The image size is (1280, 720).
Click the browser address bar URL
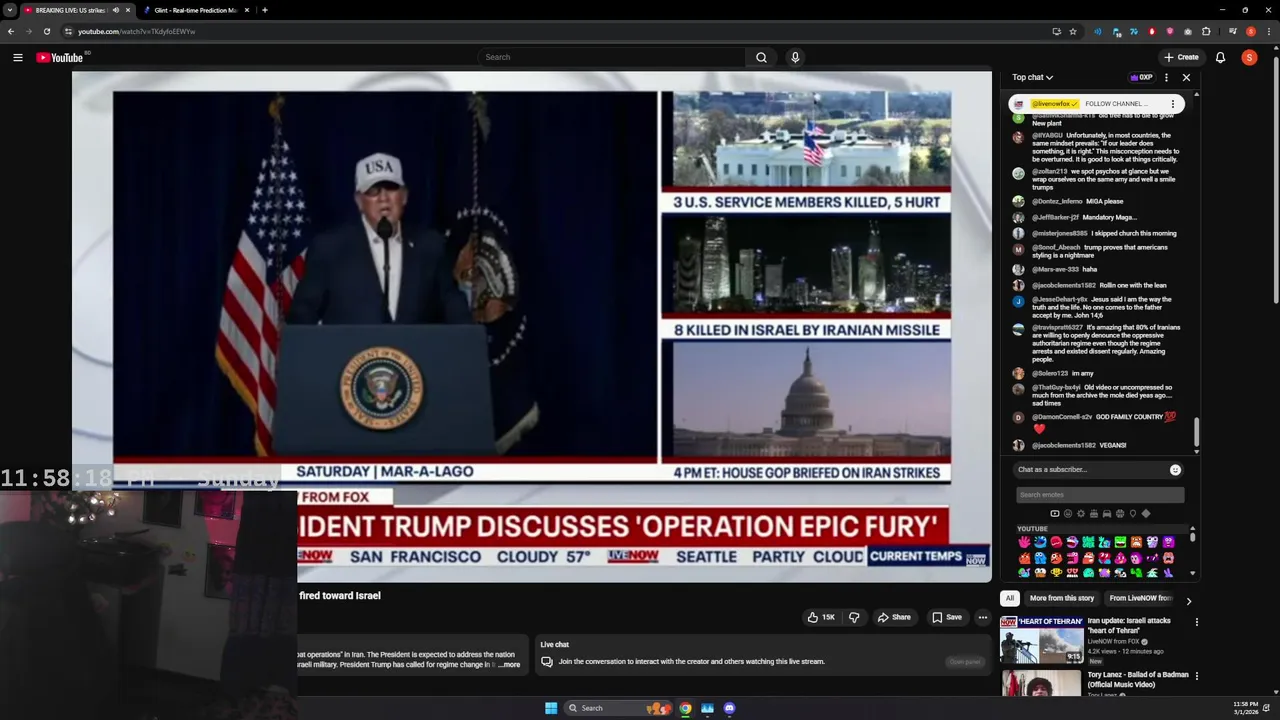tap(137, 31)
